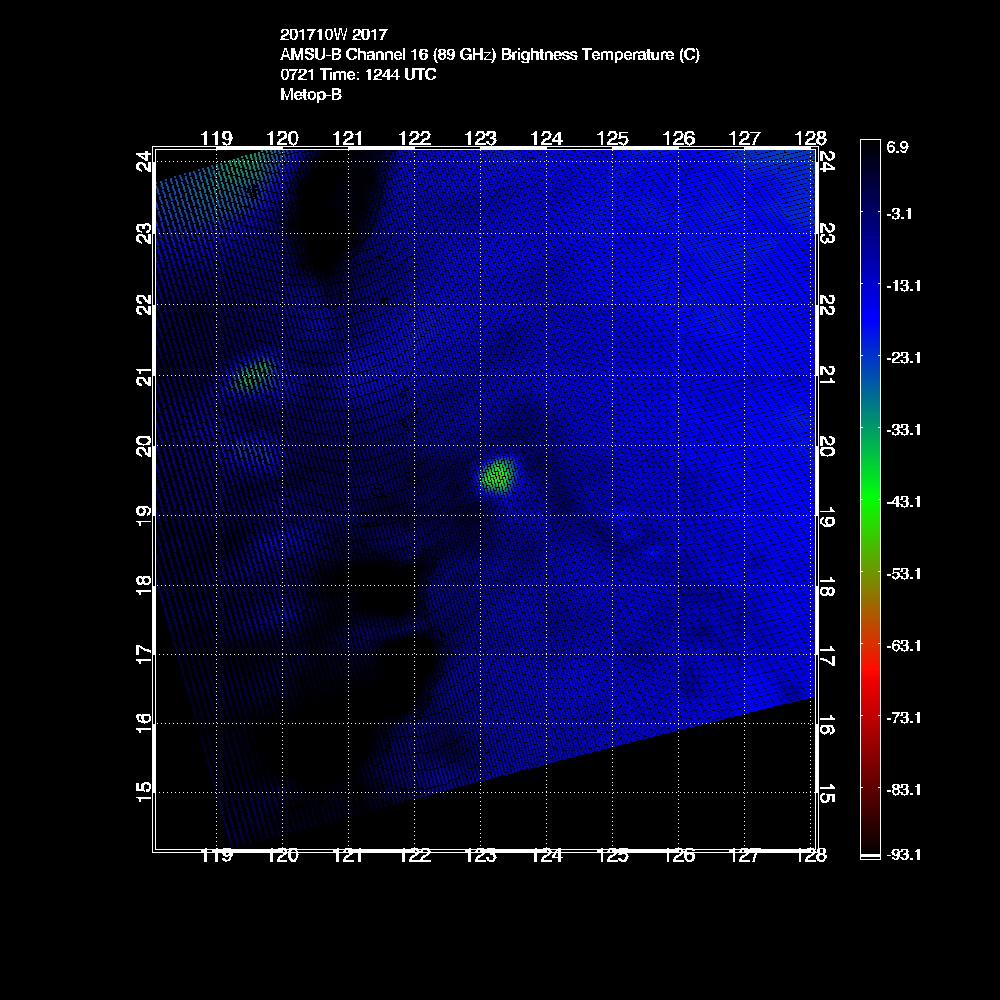
Task: Click the '0721 Time: 1244 UTC' text
Action: pyautogui.click(x=358, y=75)
